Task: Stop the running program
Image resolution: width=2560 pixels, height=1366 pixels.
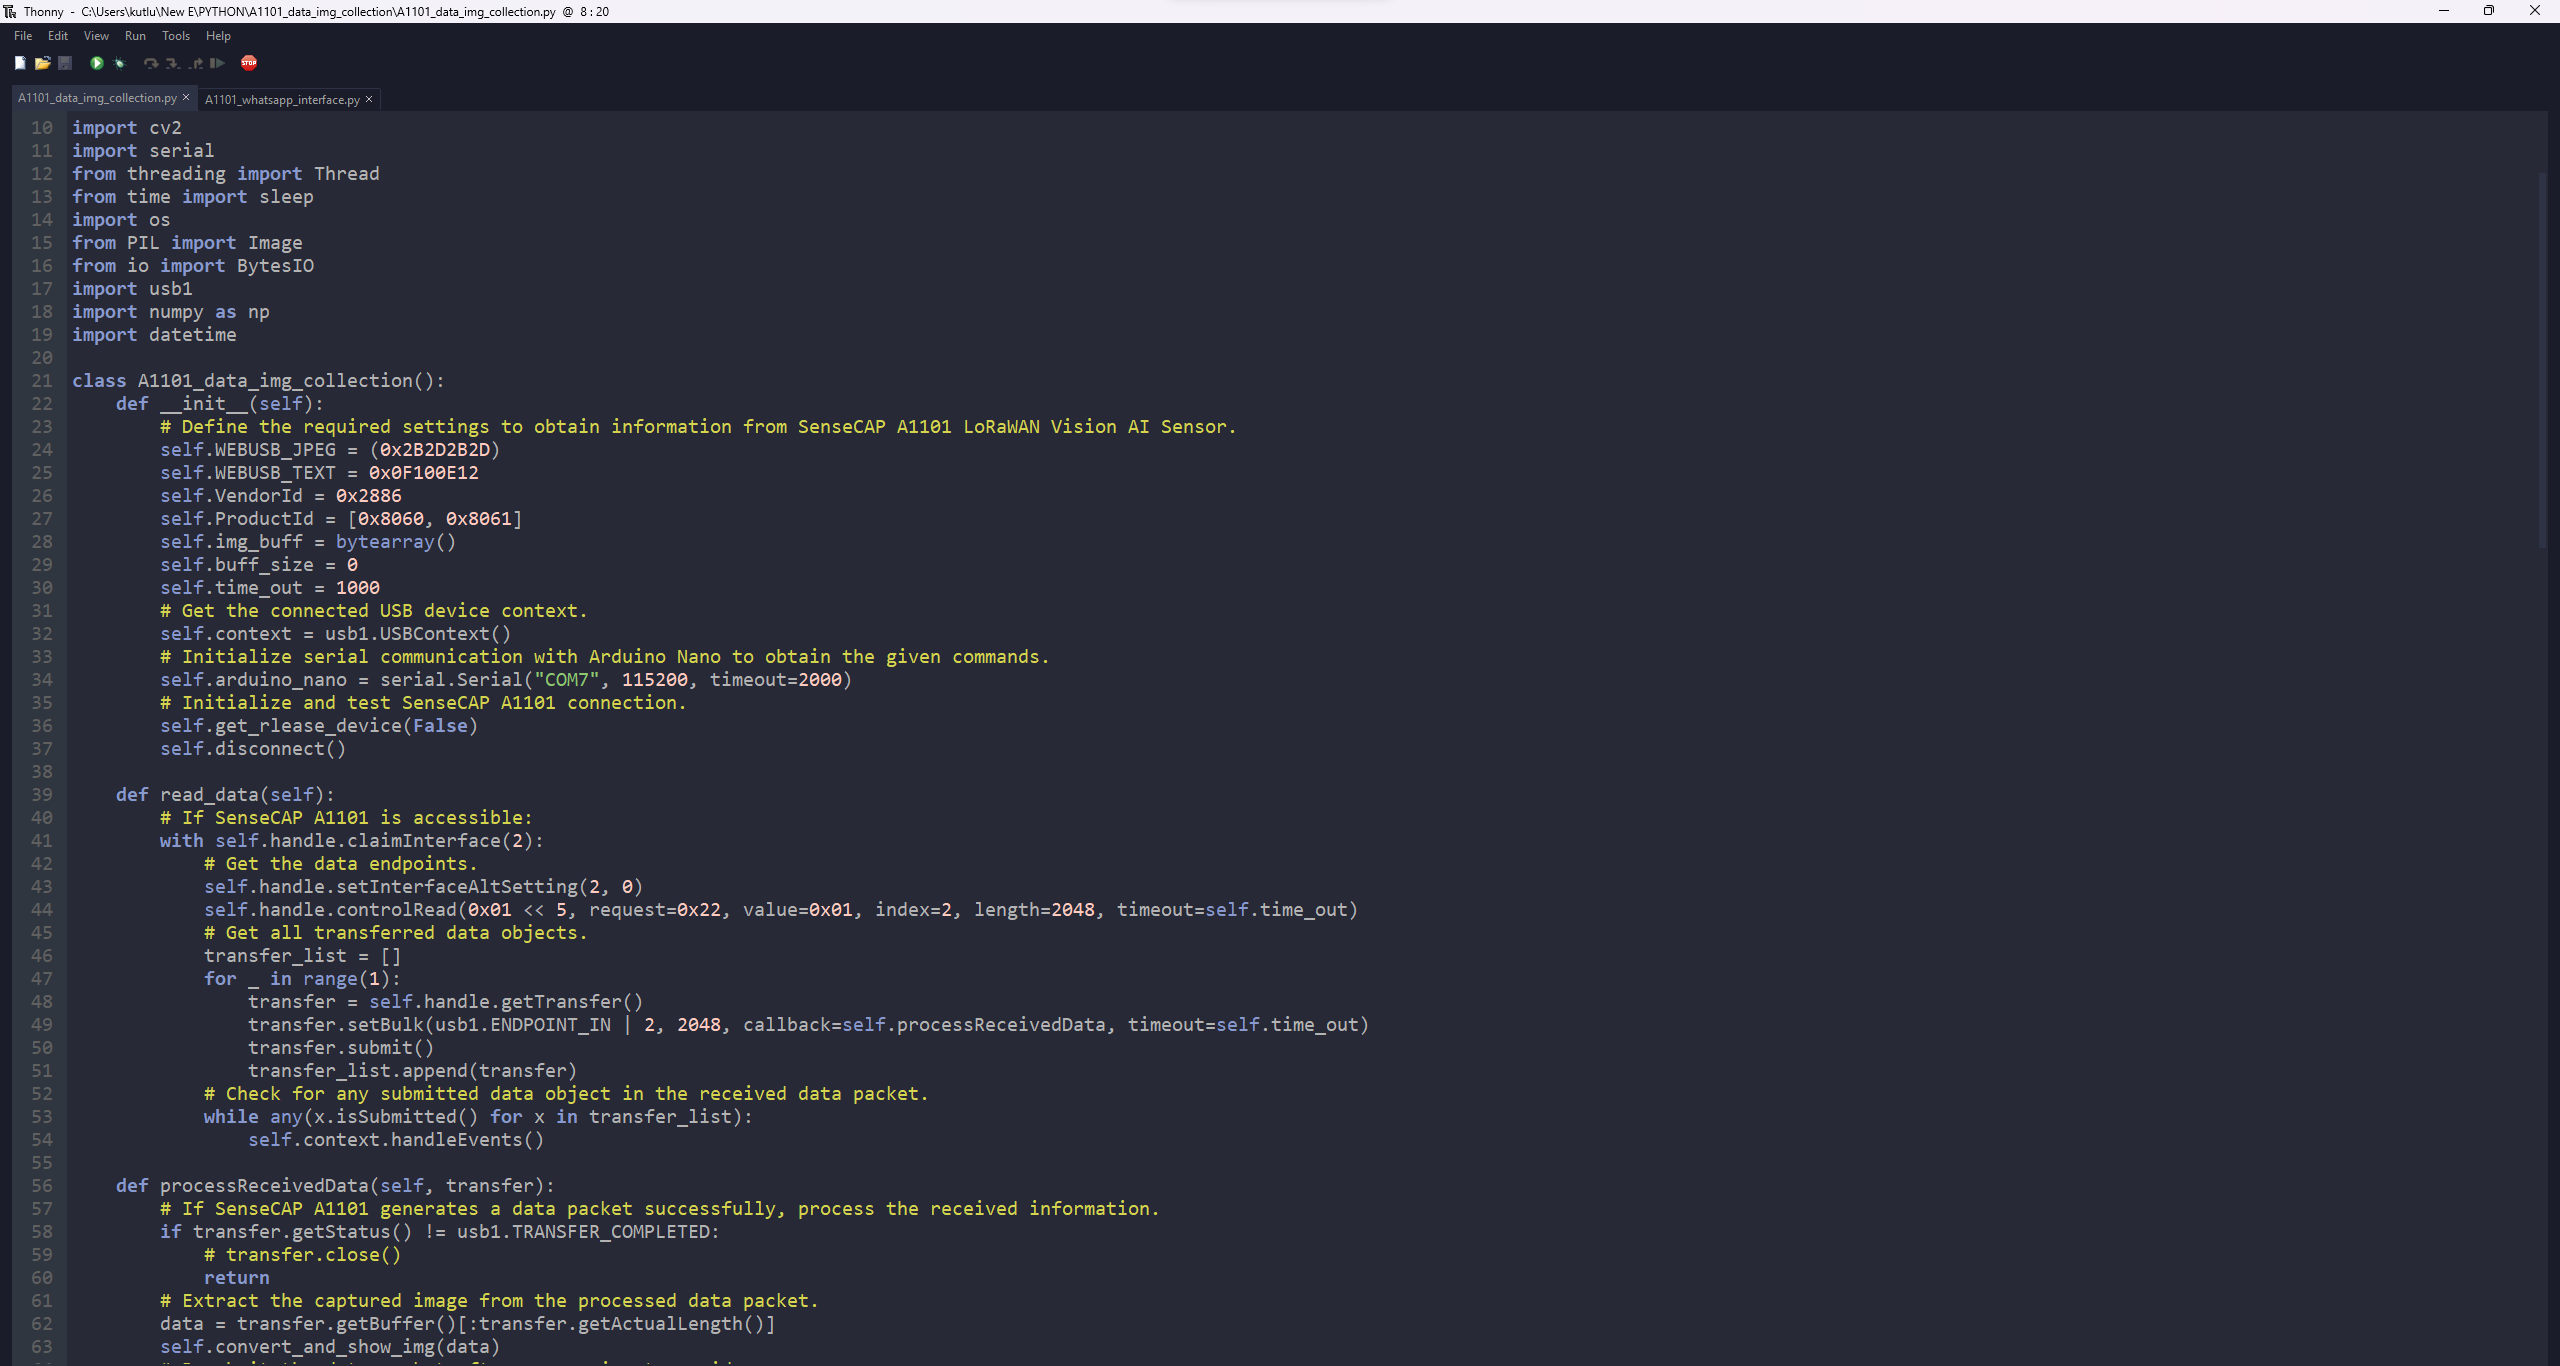Action: point(249,63)
